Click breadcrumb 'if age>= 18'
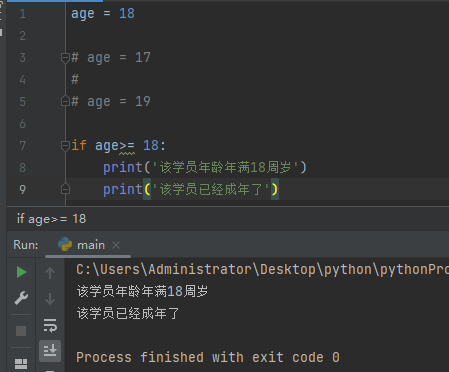449x372 pixels. pyautogui.click(x=52, y=219)
